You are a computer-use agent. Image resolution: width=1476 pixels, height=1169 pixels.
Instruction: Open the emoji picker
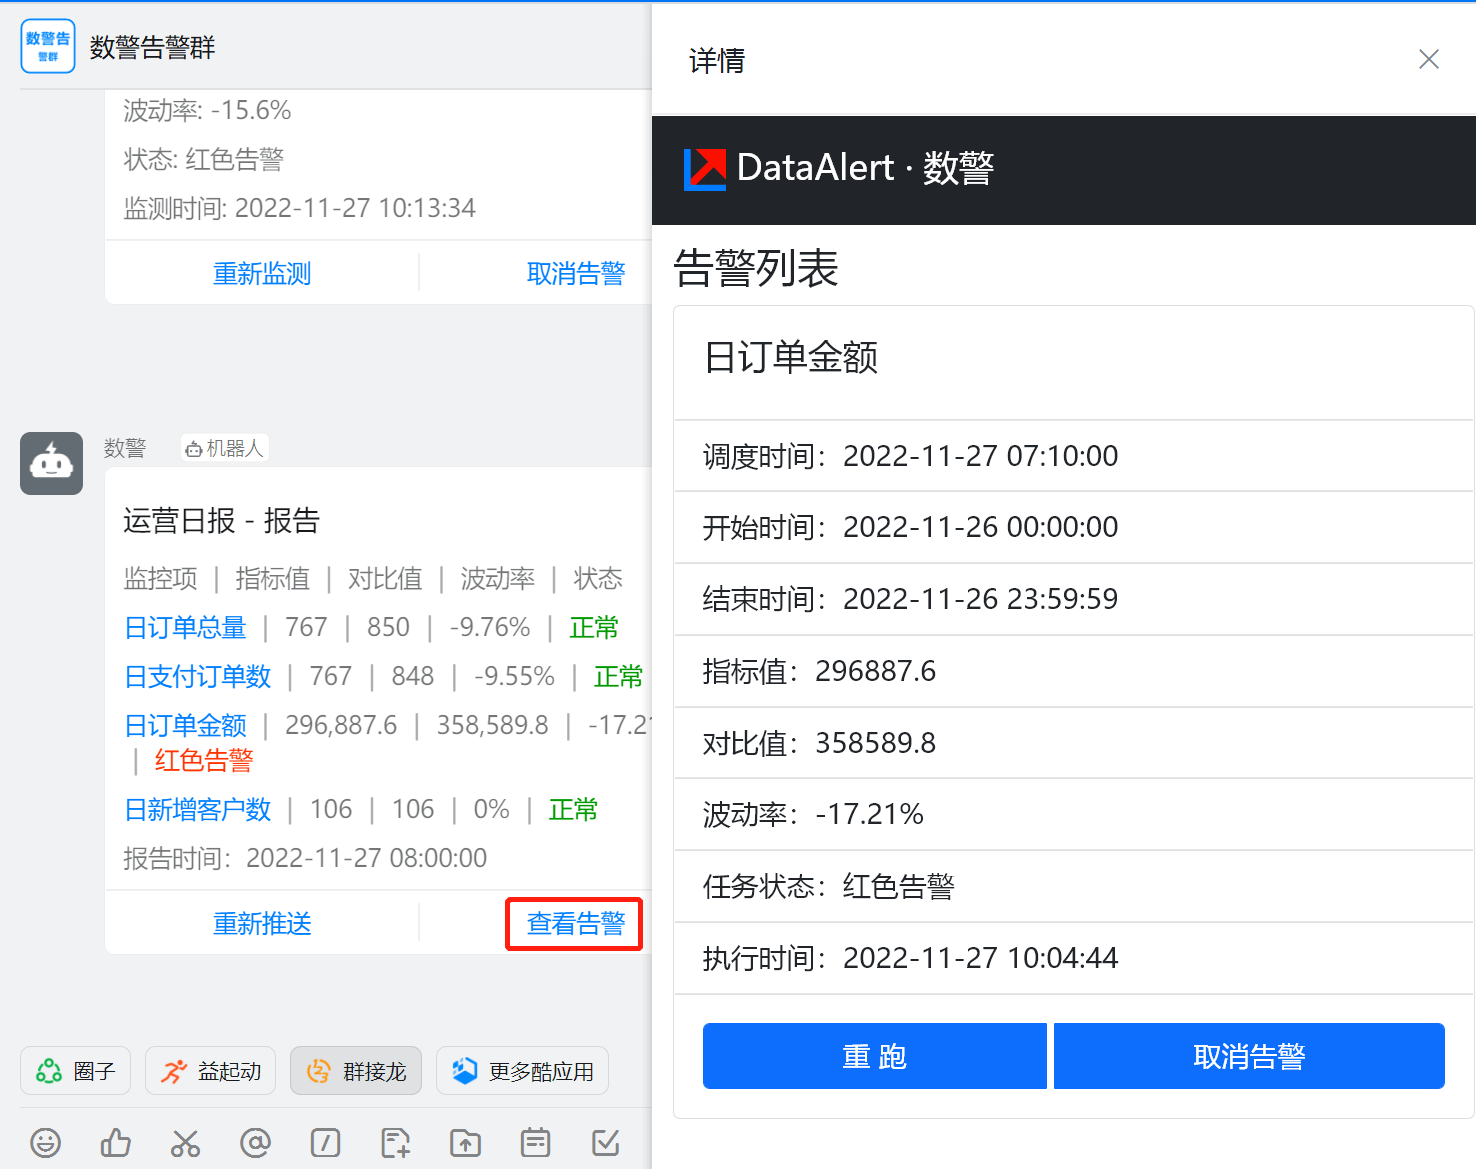[x=45, y=1142]
